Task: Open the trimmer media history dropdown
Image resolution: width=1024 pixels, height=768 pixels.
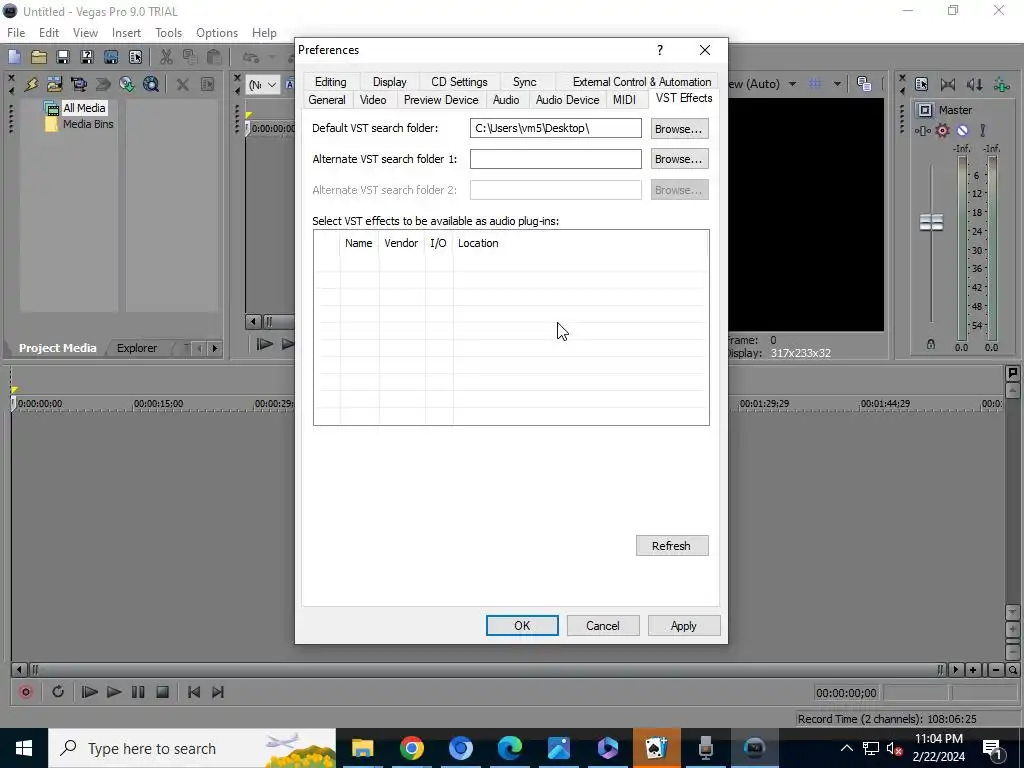Action: (272, 84)
